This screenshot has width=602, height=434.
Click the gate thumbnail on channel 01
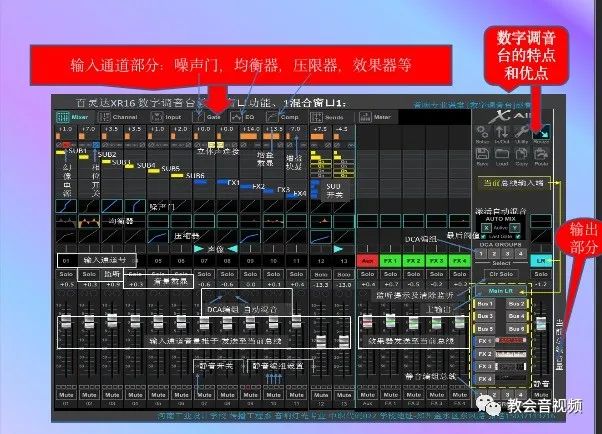pyautogui.click(x=66, y=206)
